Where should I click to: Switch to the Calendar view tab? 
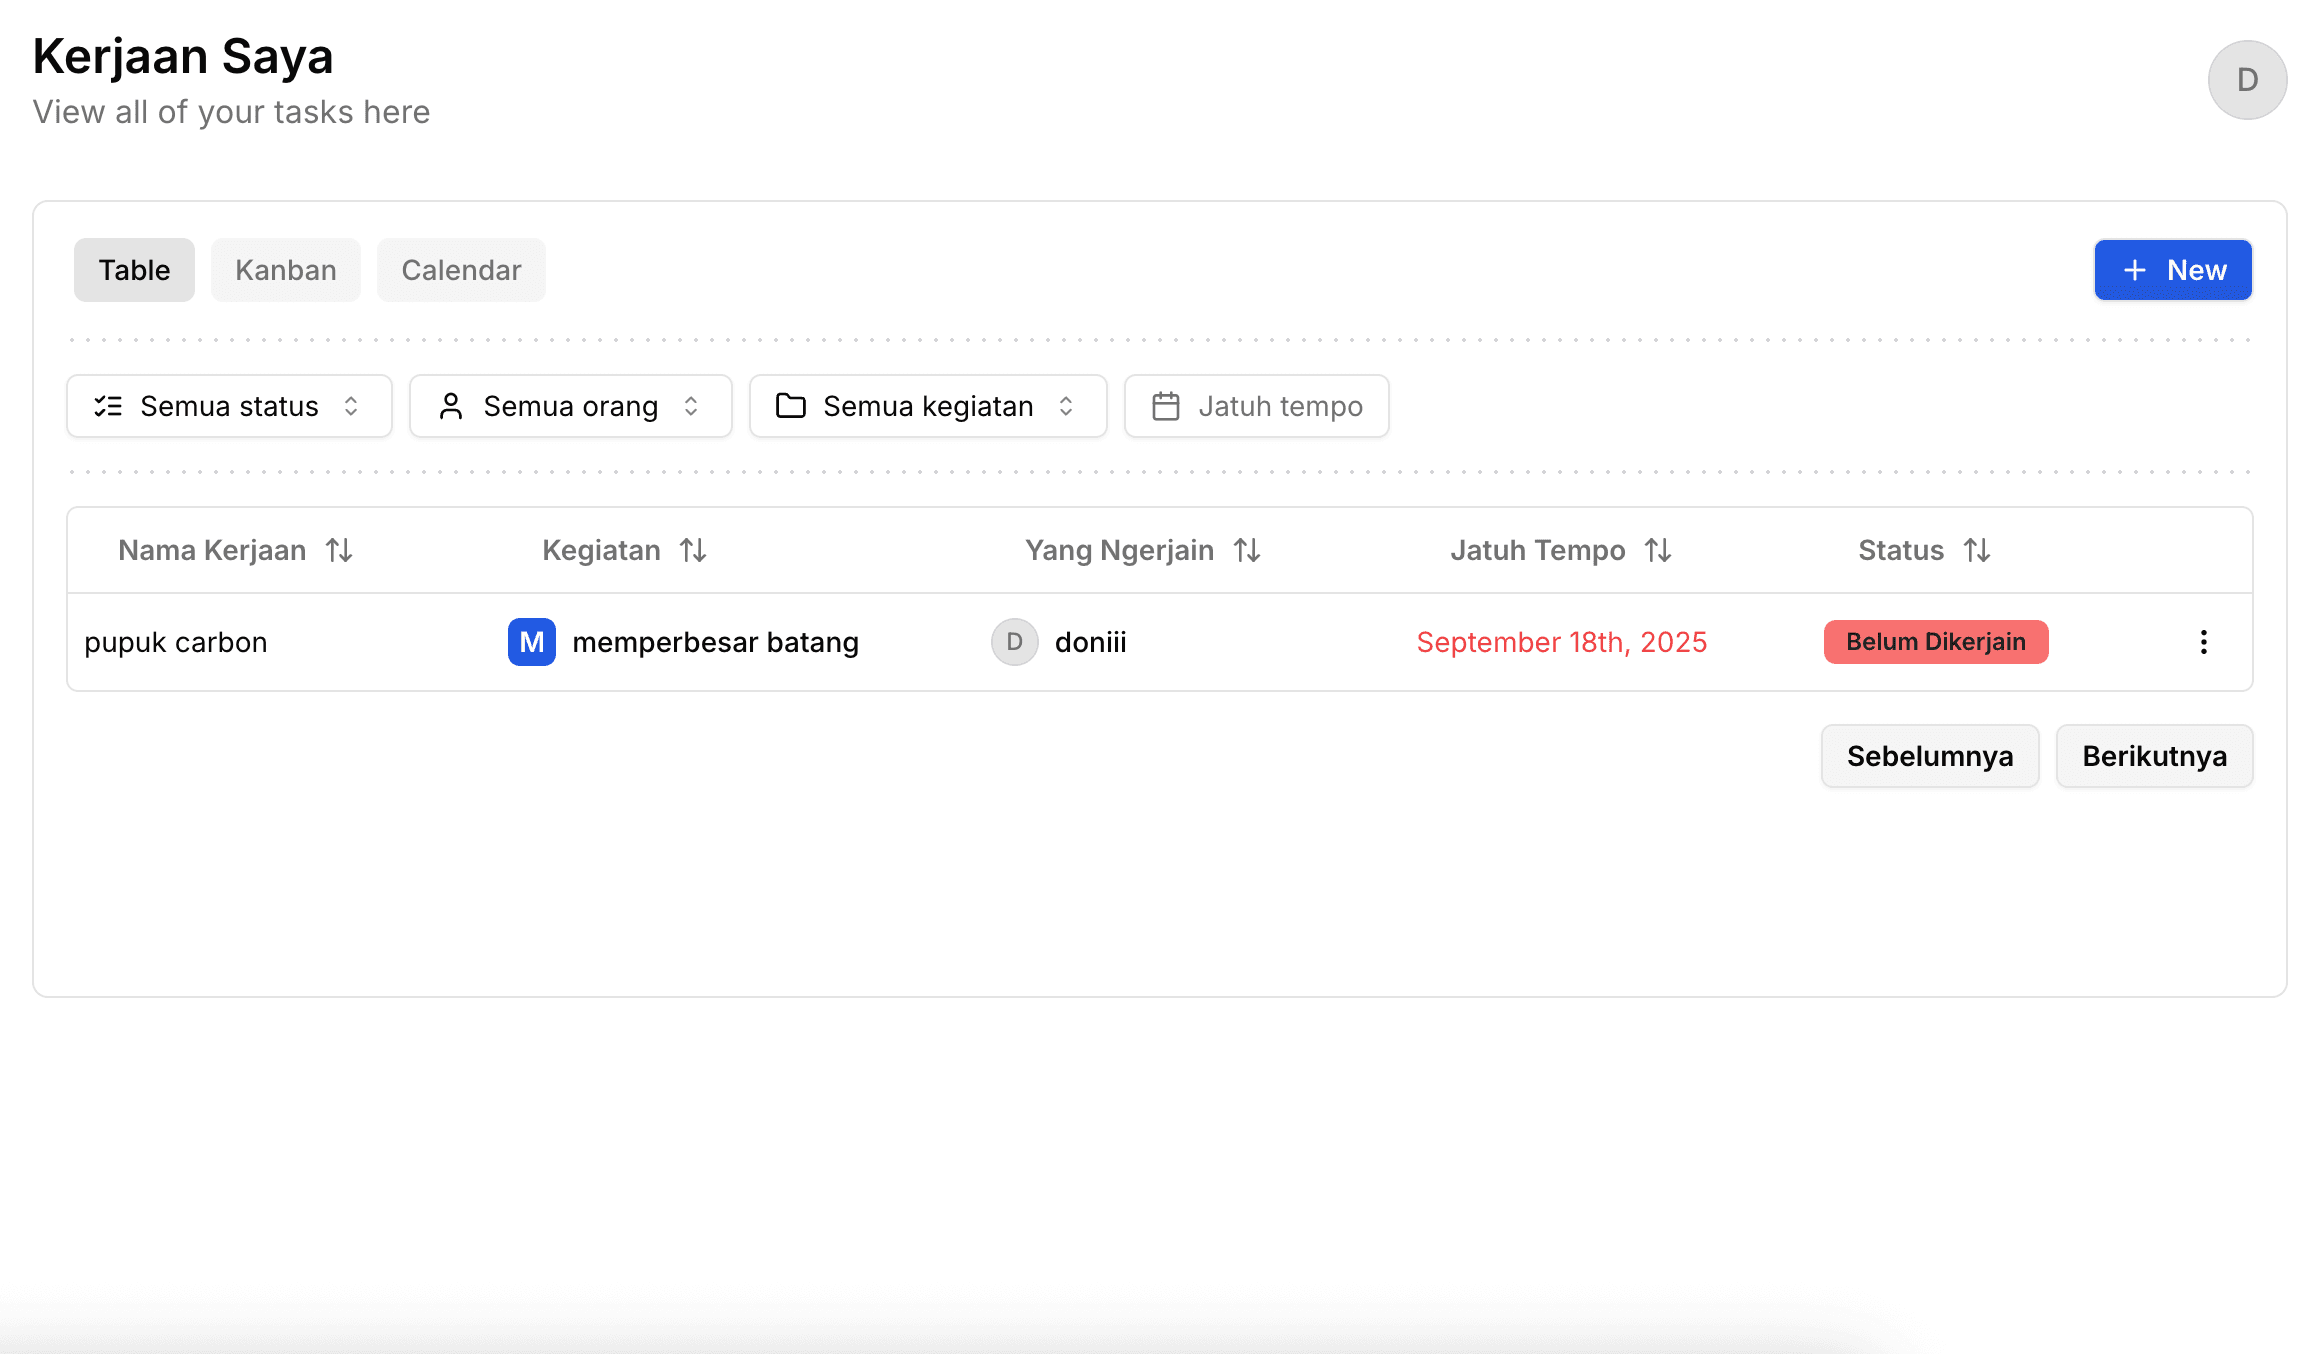461,270
